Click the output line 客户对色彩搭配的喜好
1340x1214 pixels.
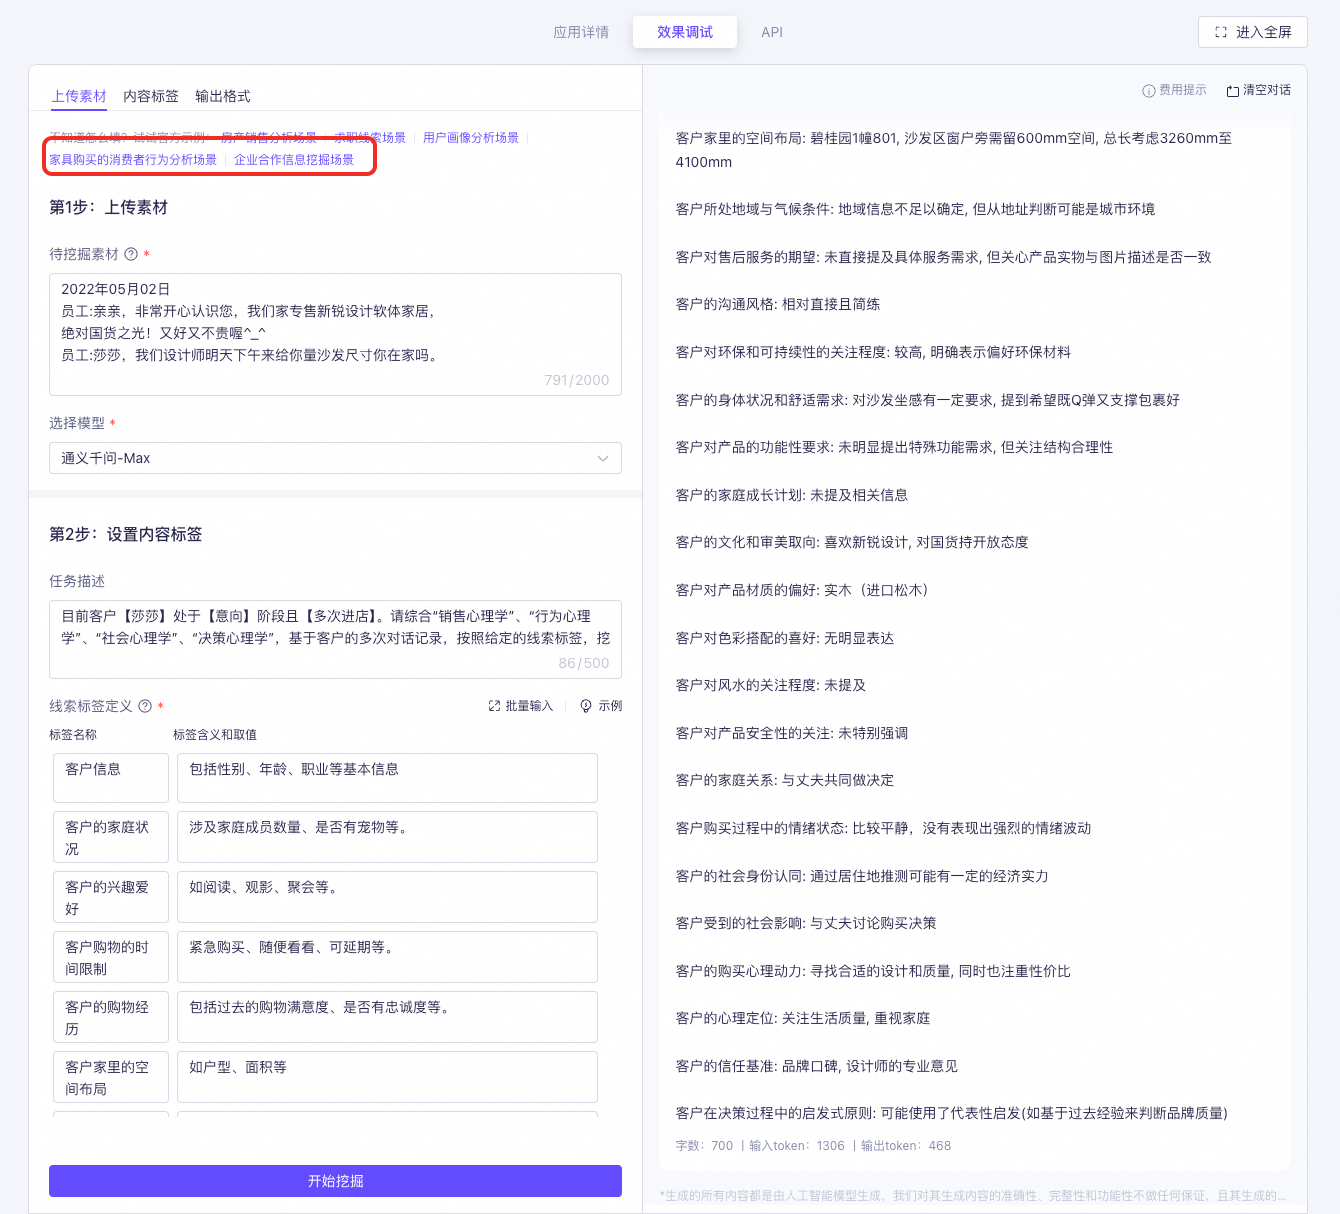785,638
